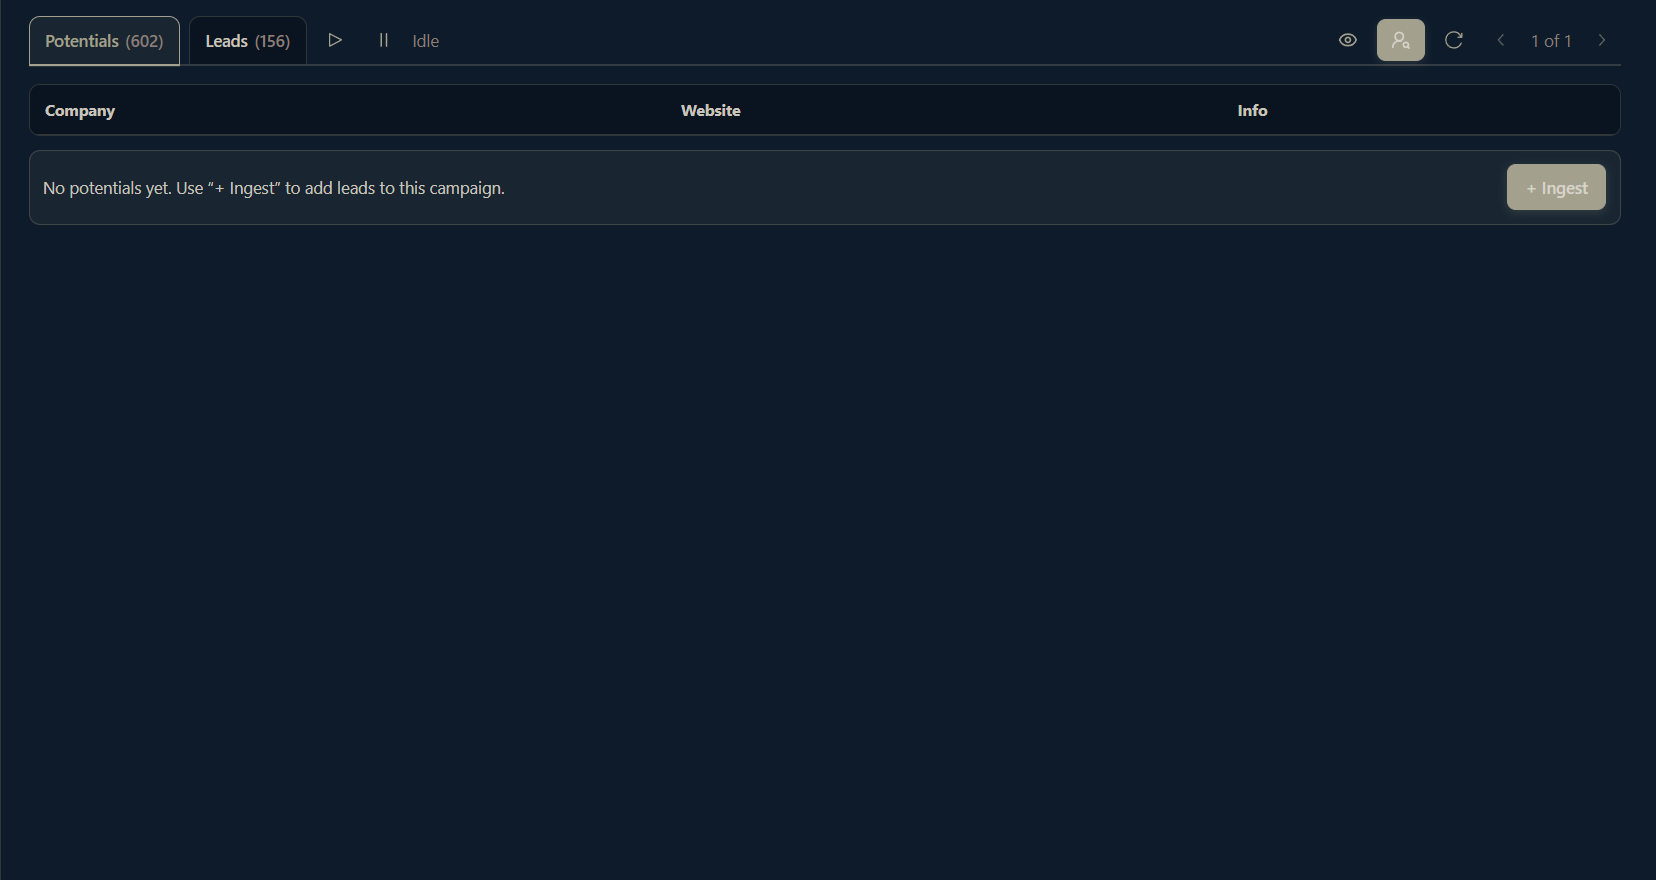Click the Info column header
Viewport: 1656px width, 880px height.
(x=1252, y=110)
